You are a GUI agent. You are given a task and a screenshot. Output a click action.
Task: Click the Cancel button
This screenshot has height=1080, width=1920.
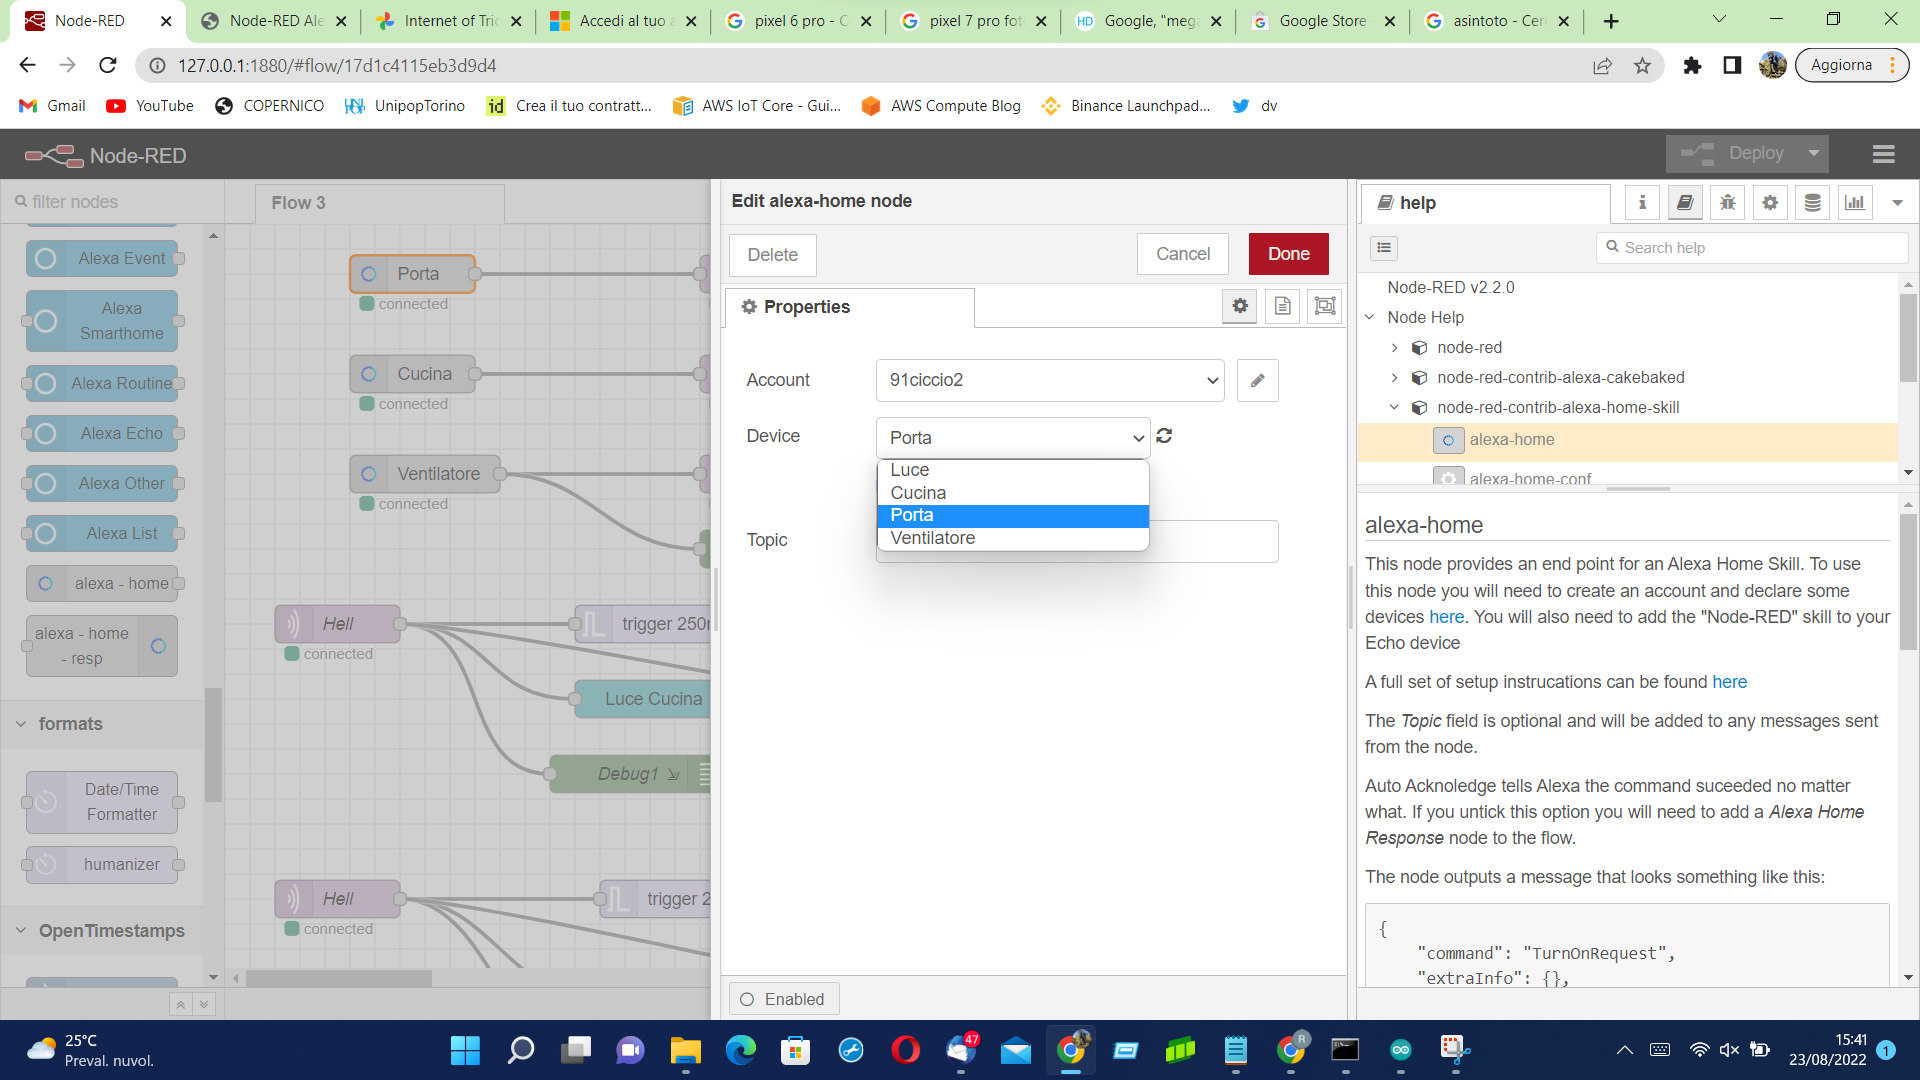tap(1182, 254)
